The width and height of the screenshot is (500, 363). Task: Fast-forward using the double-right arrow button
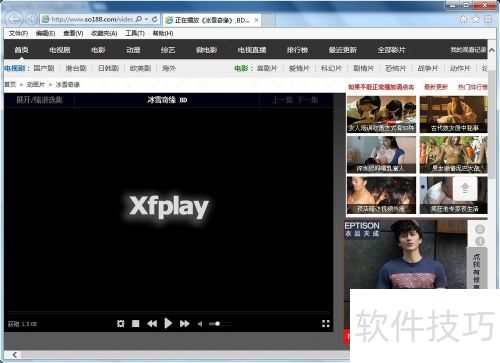(x=184, y=323)
